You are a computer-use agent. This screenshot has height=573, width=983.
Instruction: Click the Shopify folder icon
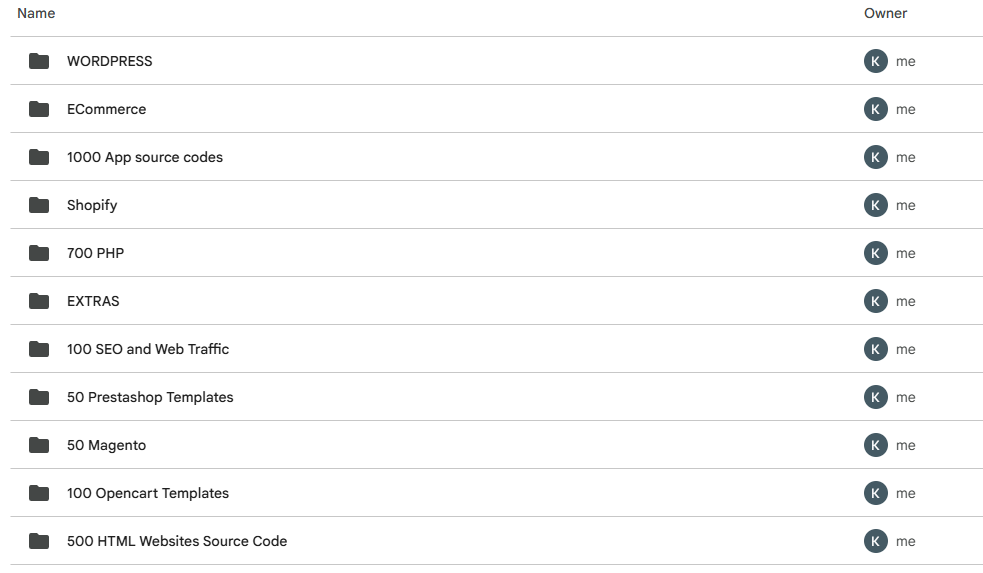(39, 205)
